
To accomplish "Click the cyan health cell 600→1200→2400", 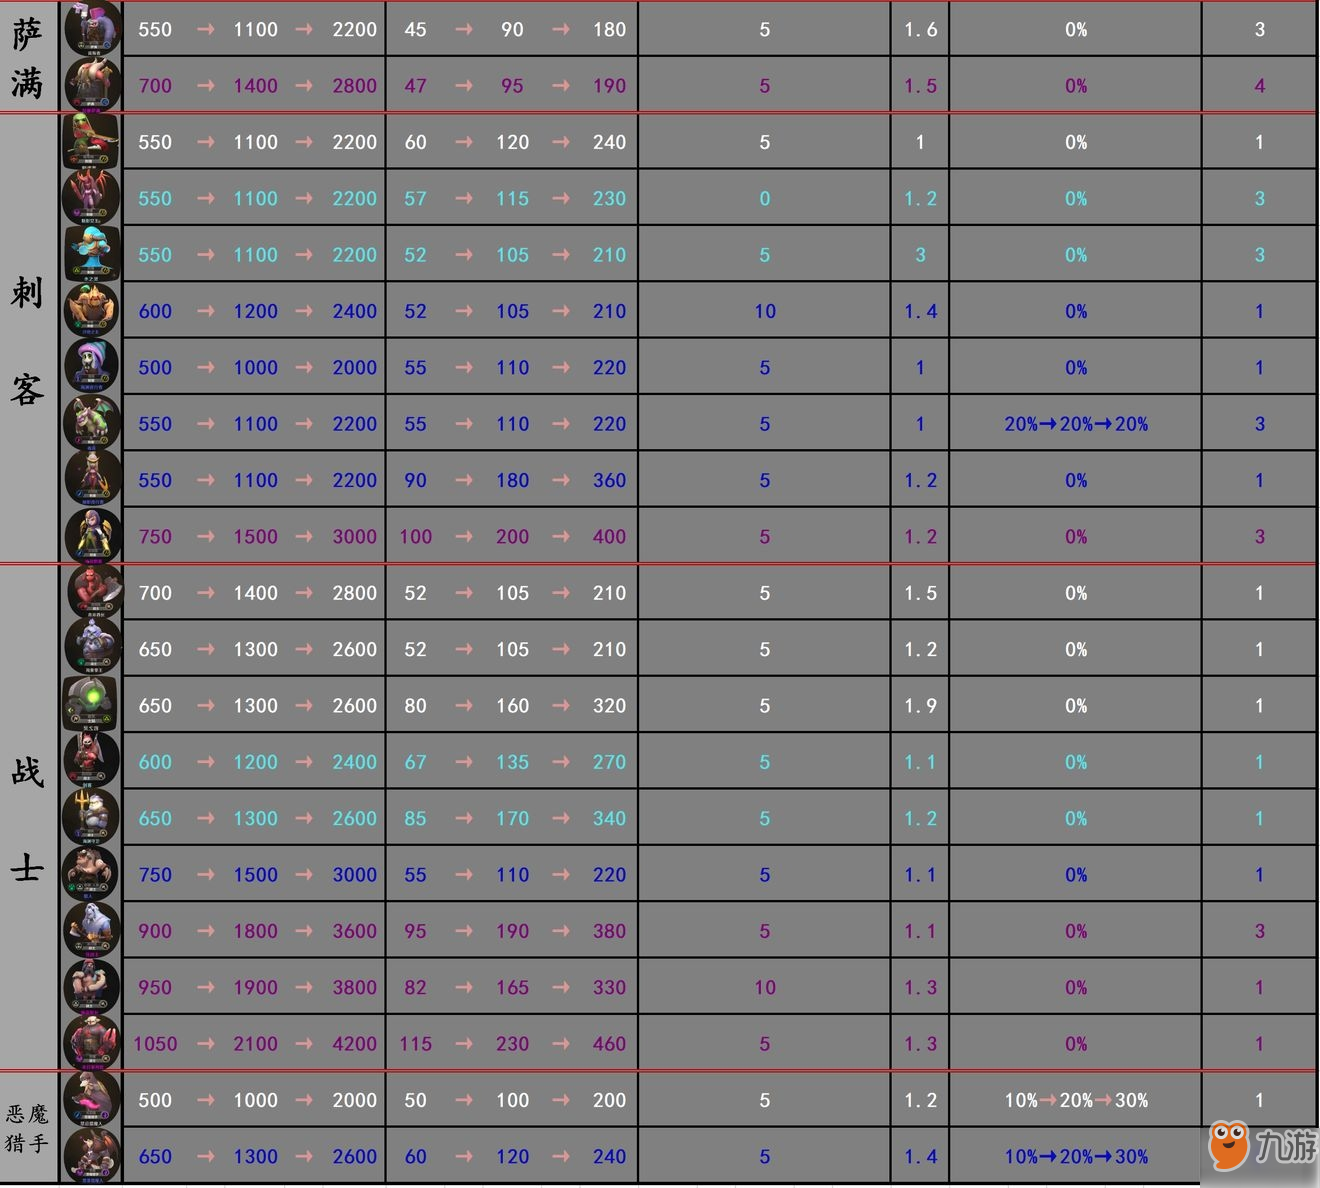I will (x=257, y=762).
